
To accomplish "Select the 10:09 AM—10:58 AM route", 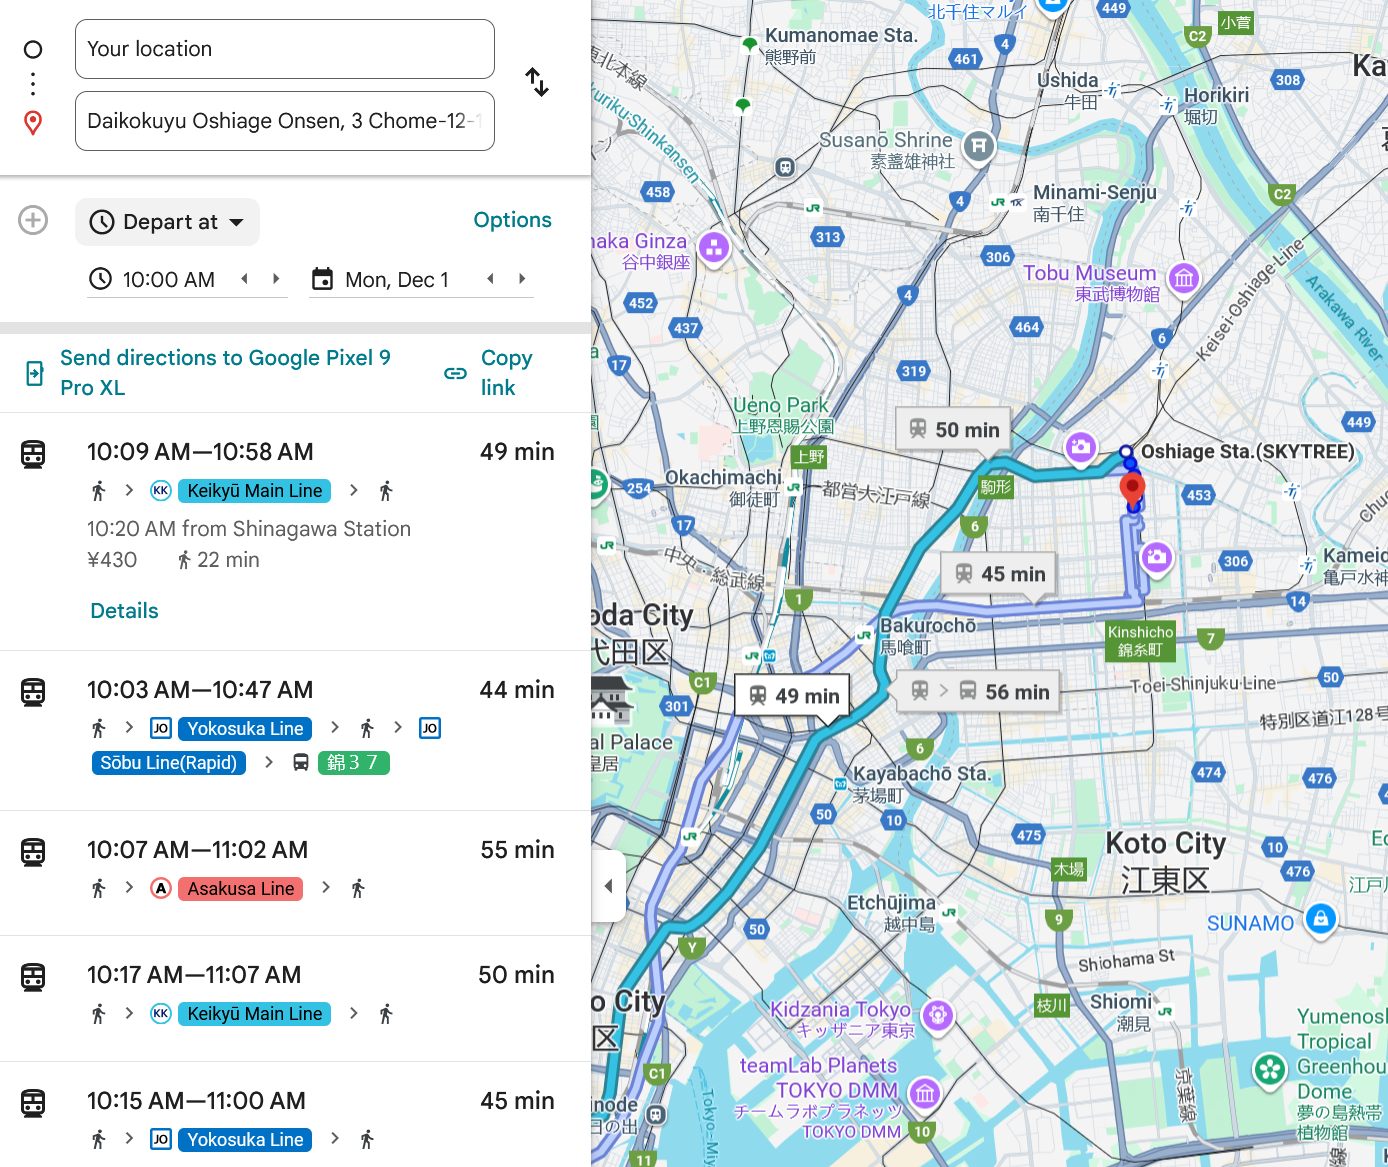I will click(295, 531).
